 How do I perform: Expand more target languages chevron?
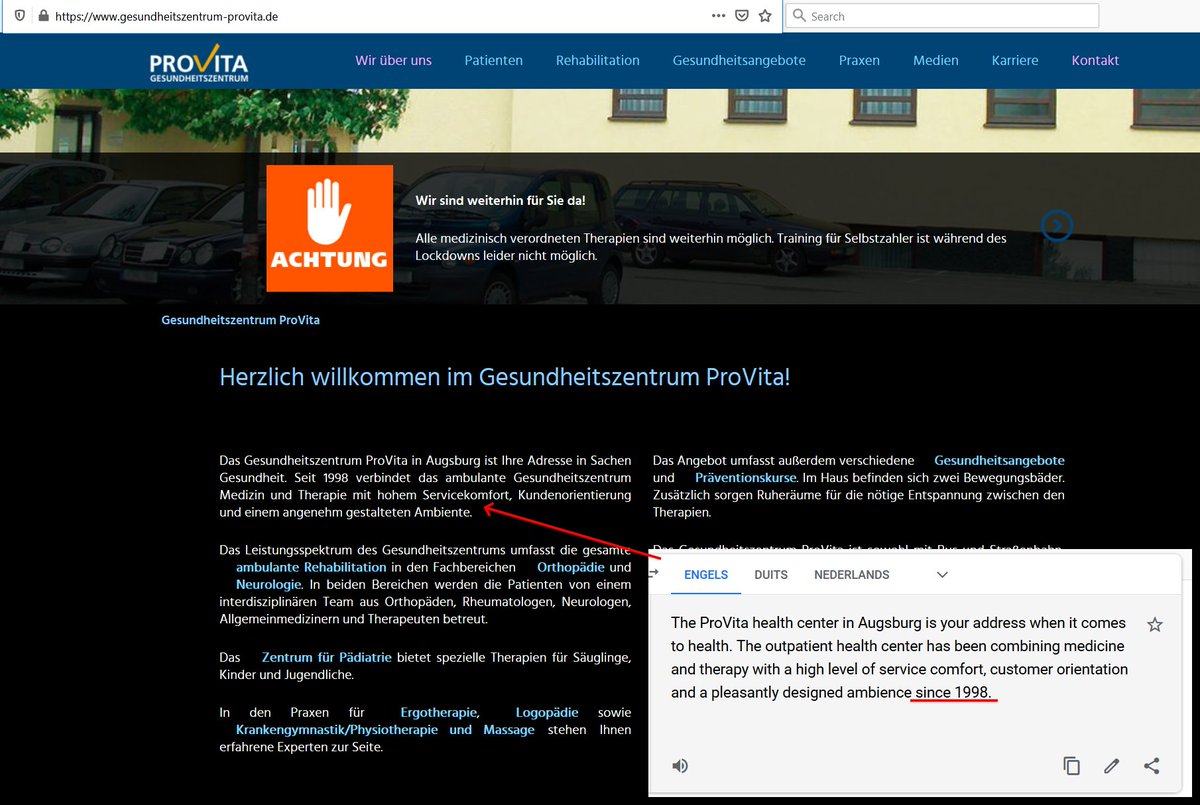coord(942,575)
